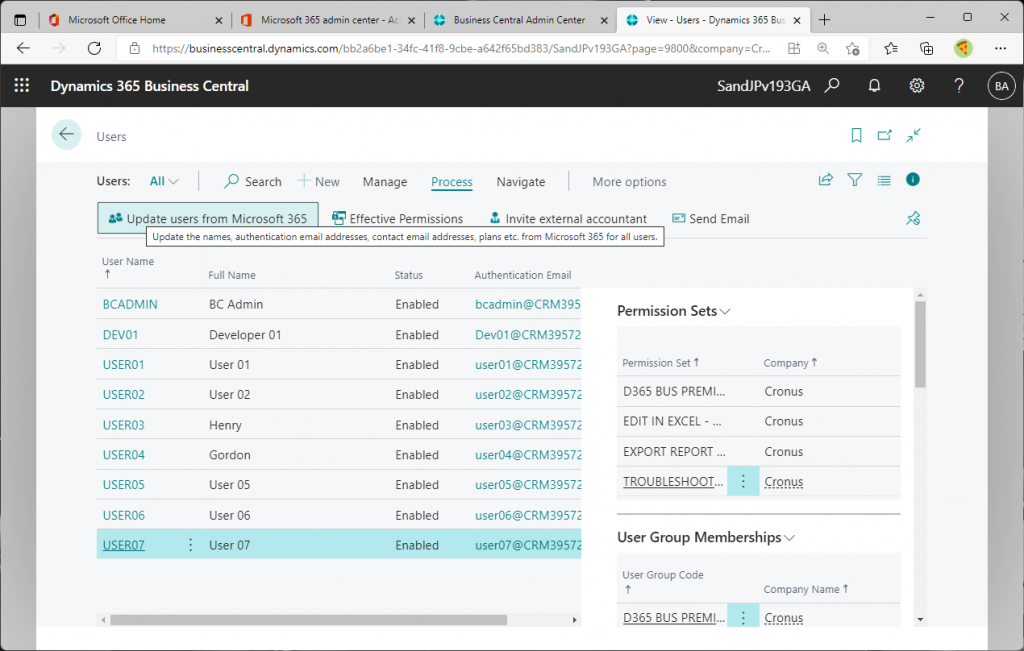
Task: Open the browser Collections icon
Action: point(926,48)
